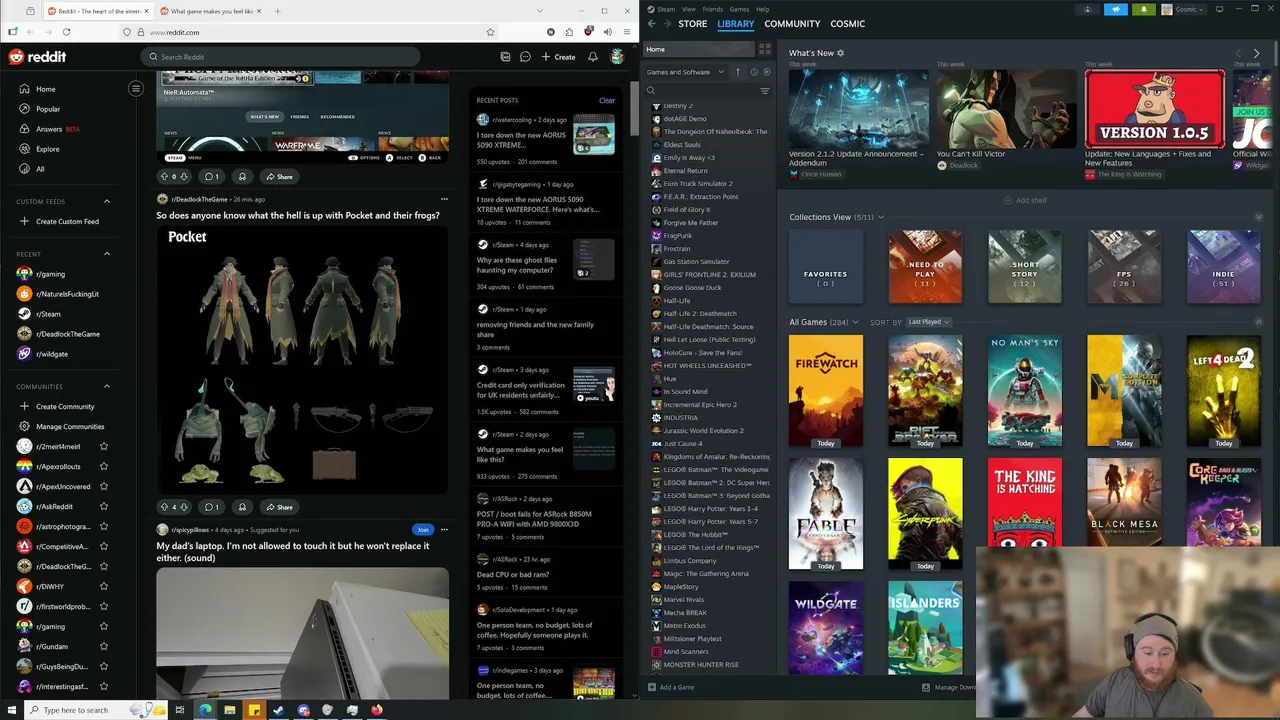Open comments on the Pocket frogs post
This screenshot has height=720, width=1280.
click(x=212, y=507)
